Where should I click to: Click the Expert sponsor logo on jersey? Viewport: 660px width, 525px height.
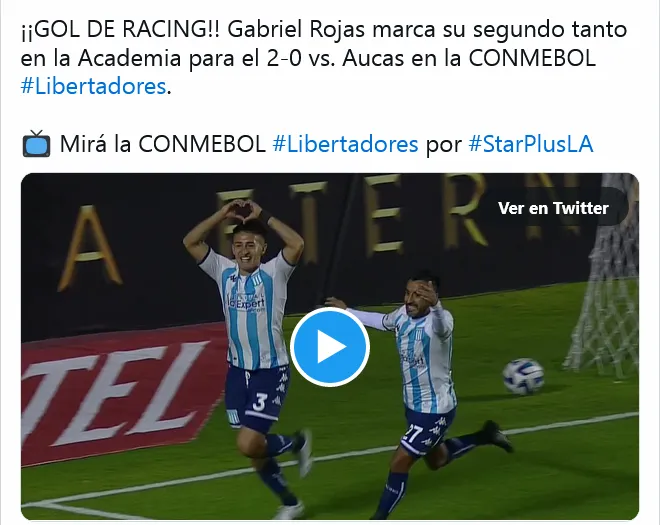click(x=246, y=302)
